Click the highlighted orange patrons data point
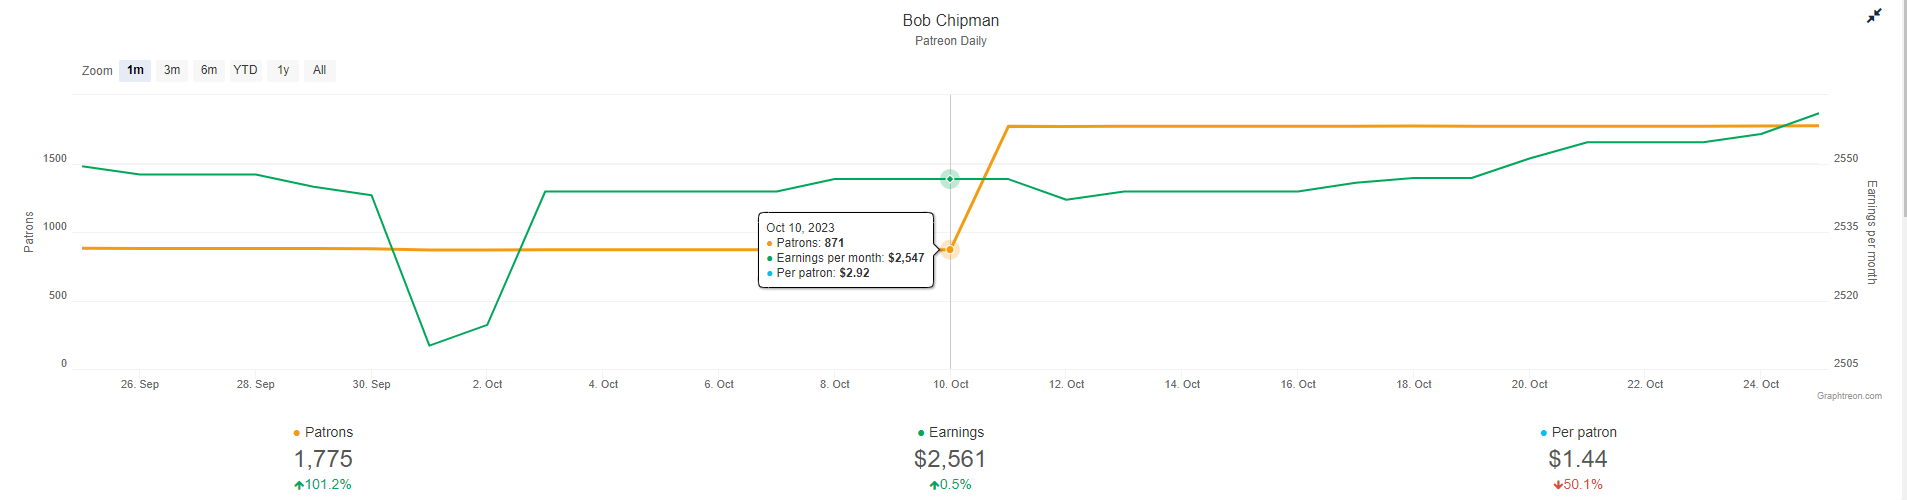Screen dimensions: 1907x500 (x=950, y=249)
